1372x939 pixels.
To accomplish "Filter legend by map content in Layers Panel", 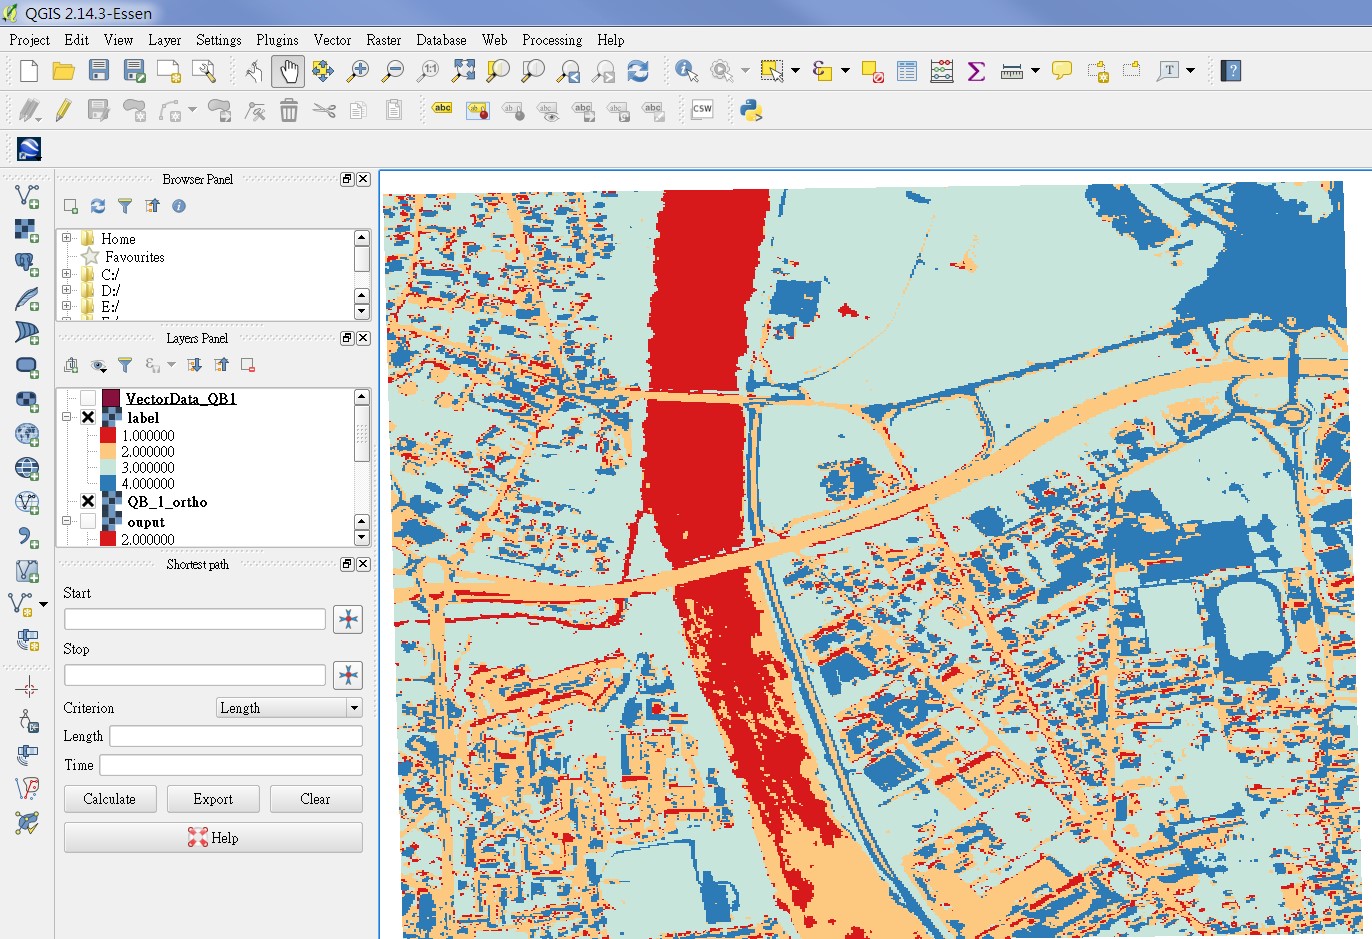I will (x=124, y=365).
